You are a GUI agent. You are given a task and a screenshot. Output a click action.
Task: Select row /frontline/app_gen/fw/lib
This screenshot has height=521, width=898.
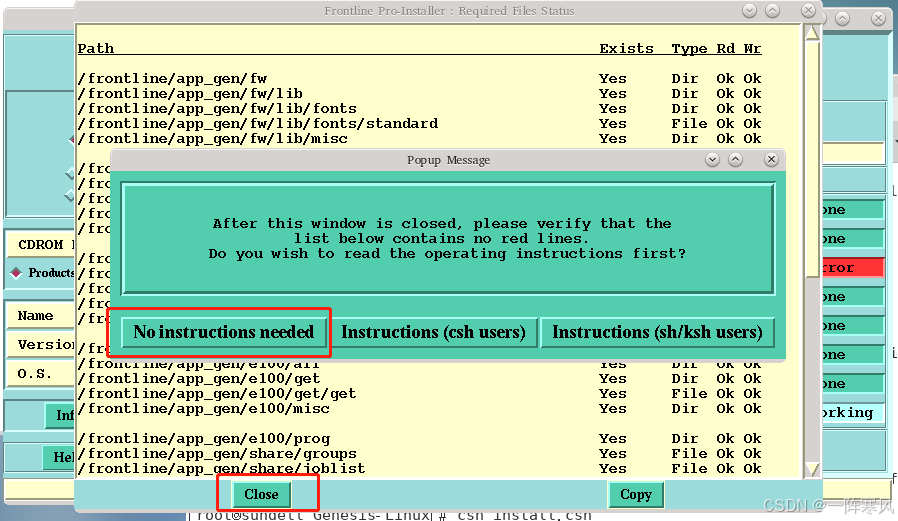click(x=419, y=94)
